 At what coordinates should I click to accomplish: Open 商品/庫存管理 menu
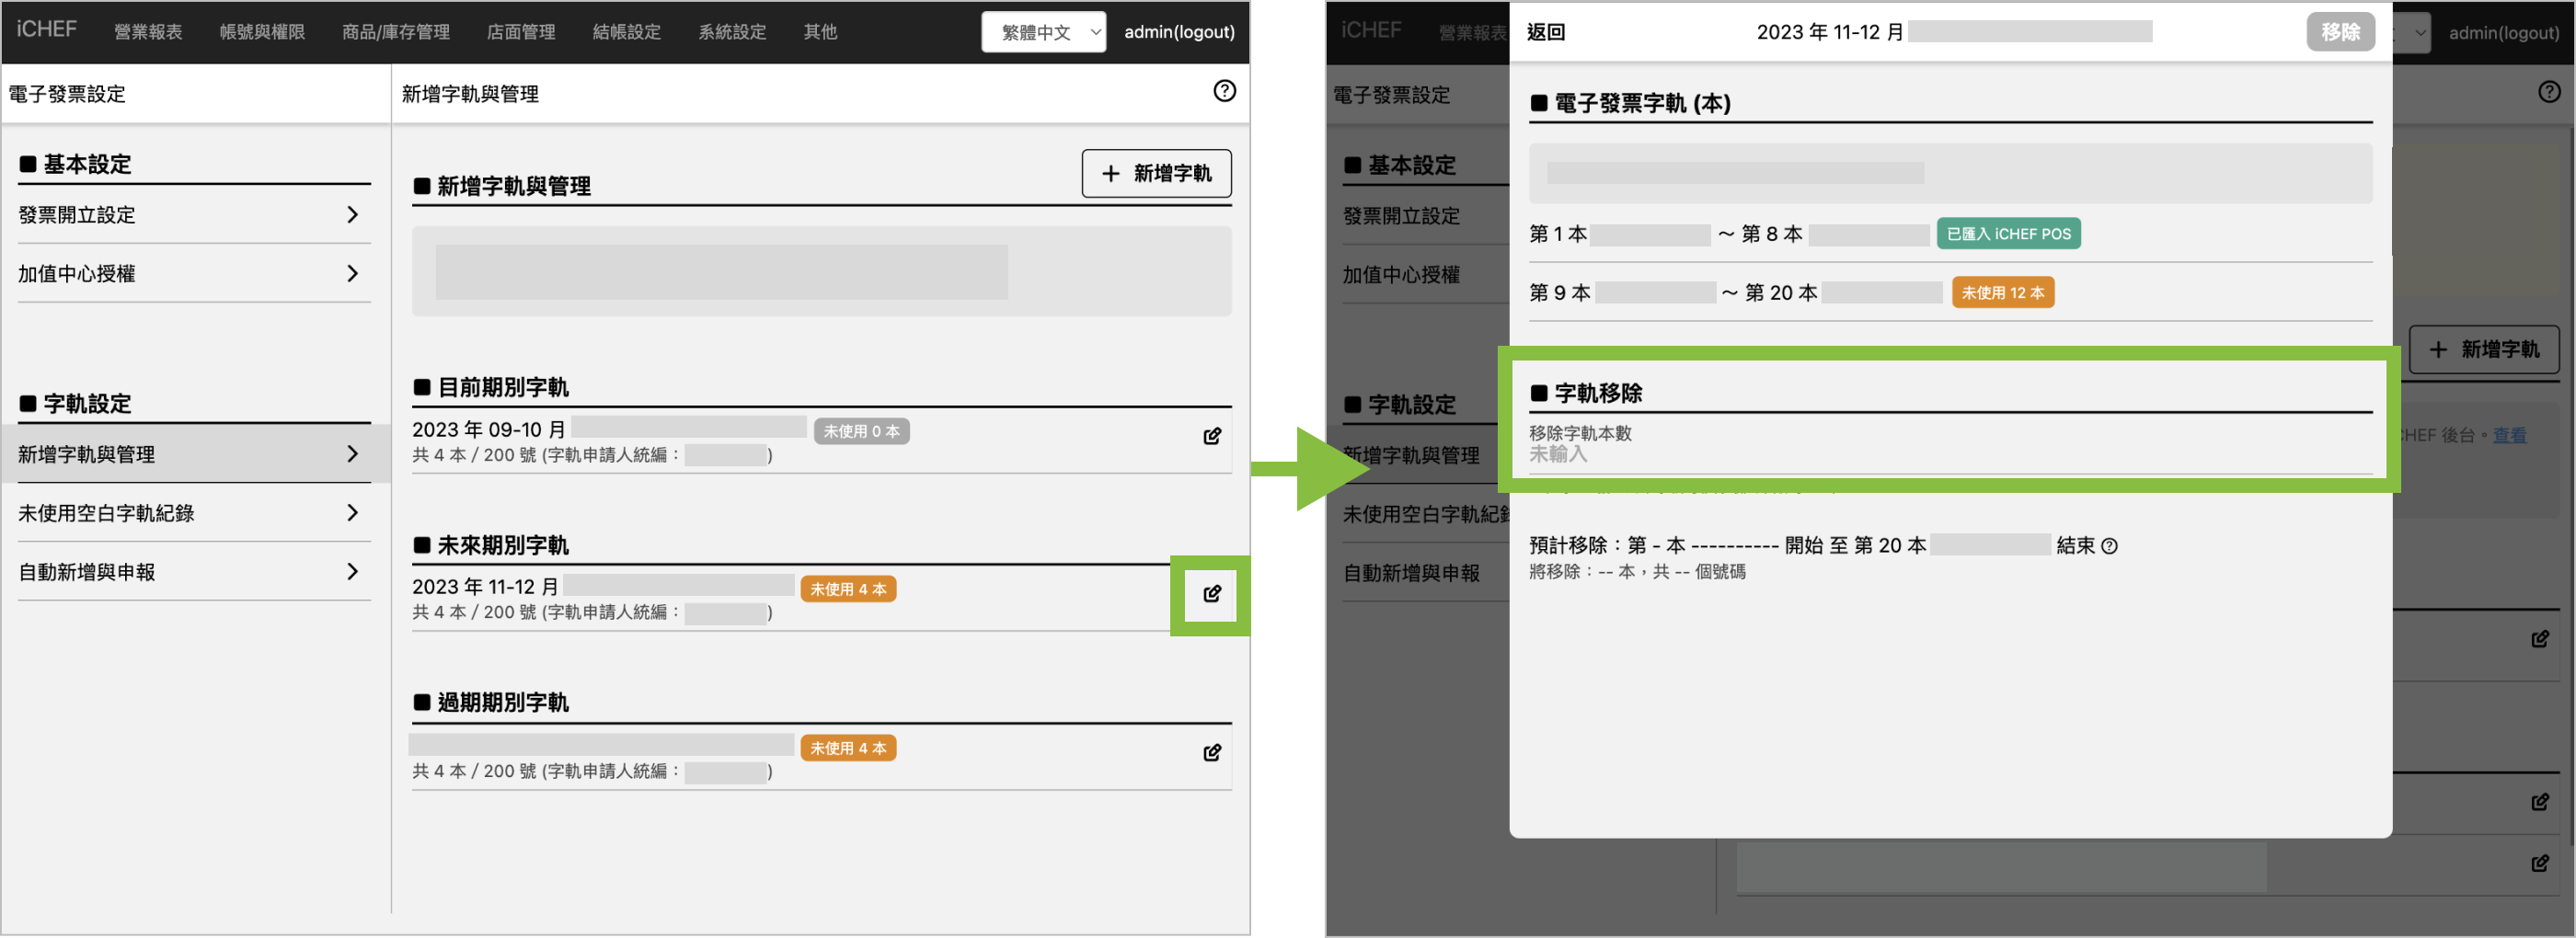395,32
